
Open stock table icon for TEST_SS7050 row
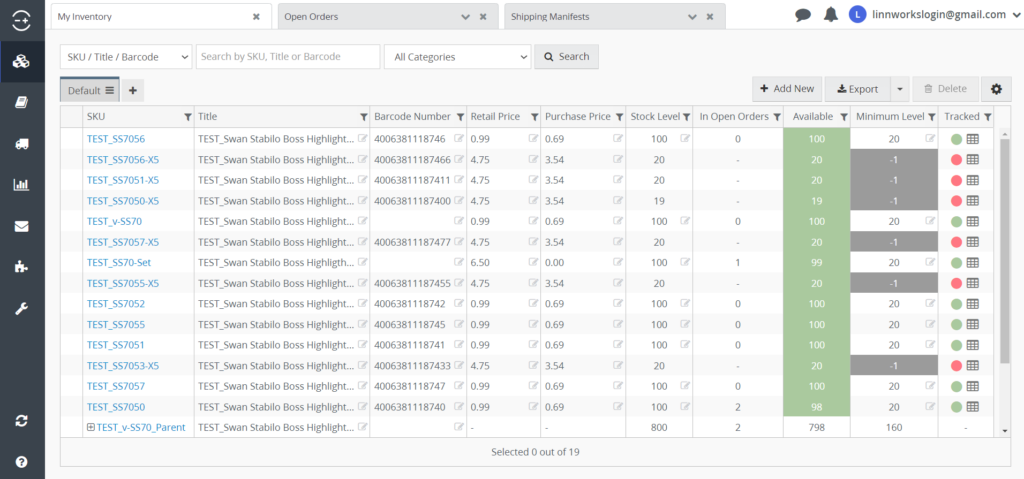click(972, 406)
